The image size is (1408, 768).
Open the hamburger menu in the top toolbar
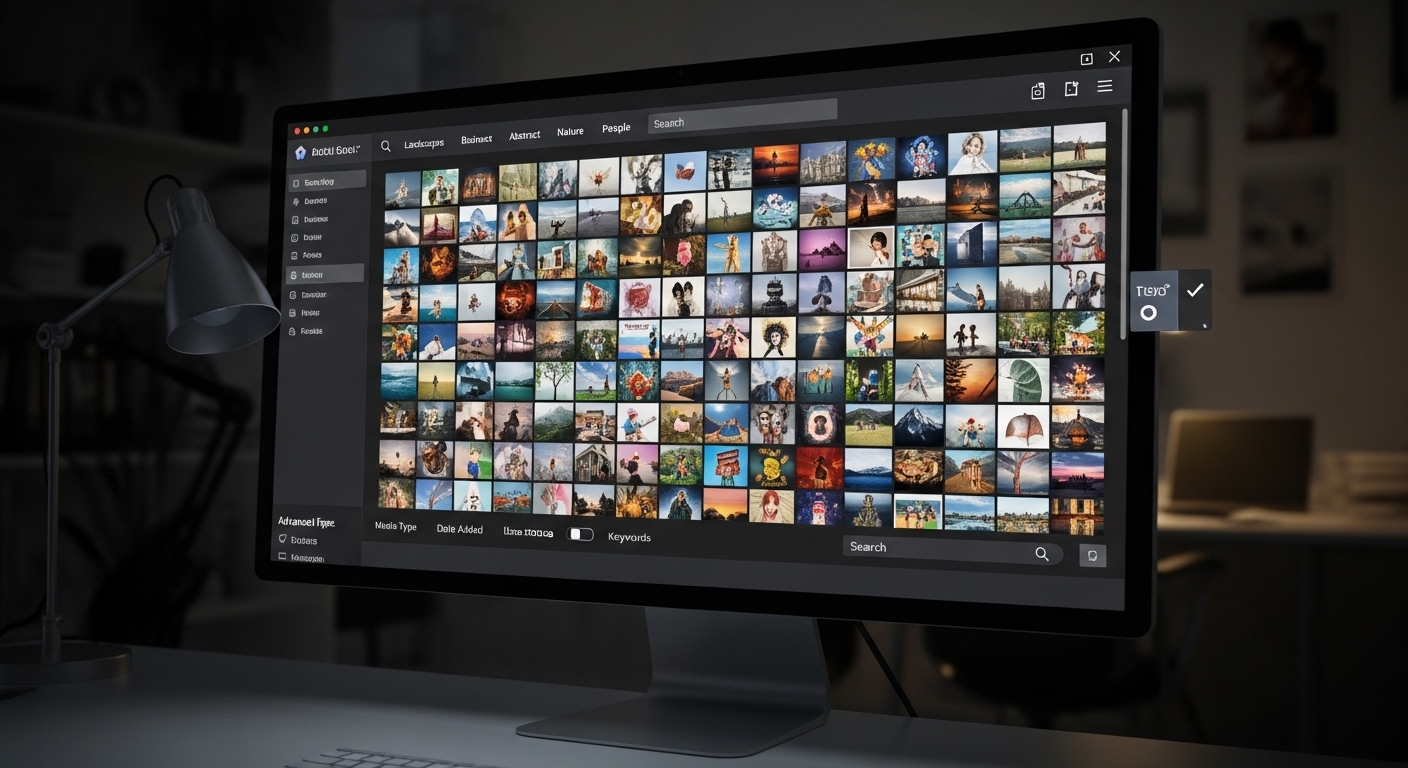1105,87
